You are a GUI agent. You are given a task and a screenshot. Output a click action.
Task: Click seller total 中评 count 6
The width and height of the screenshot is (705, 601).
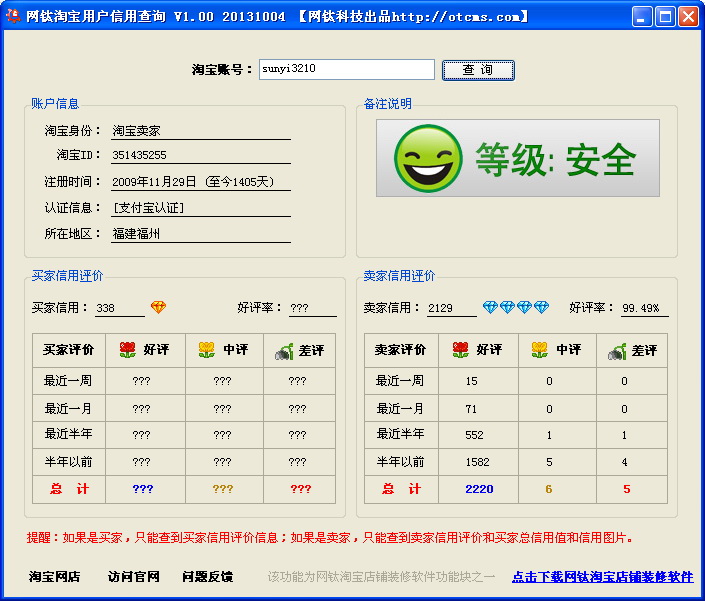(x=549, y=489)
